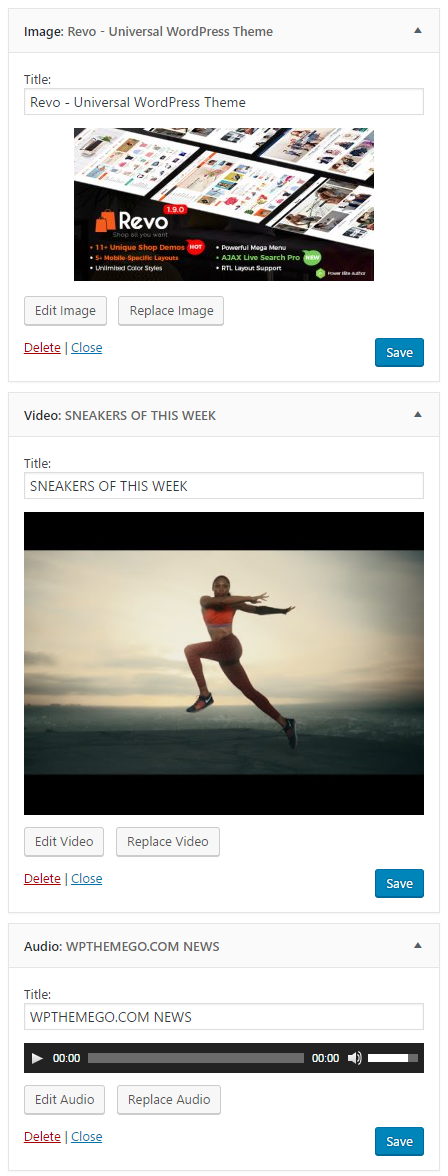Delete the Audio widget

click(x=42, y=1136)
